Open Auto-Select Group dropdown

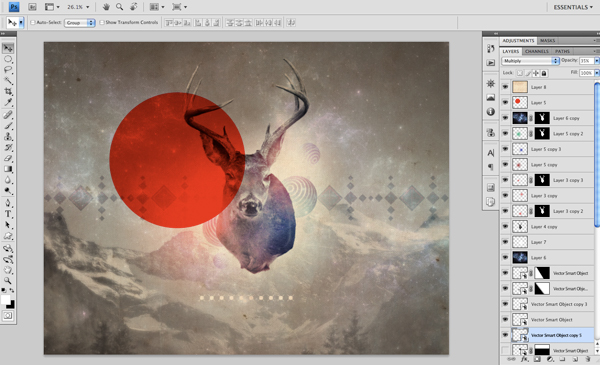click(x=80, y=23)
